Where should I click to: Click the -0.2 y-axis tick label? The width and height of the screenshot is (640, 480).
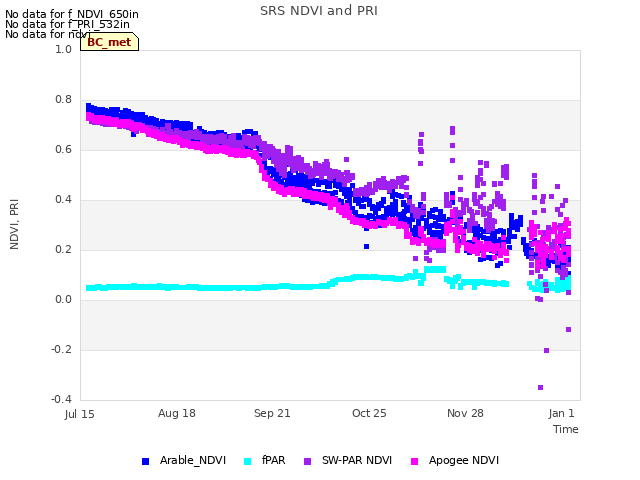coord(61,349)
